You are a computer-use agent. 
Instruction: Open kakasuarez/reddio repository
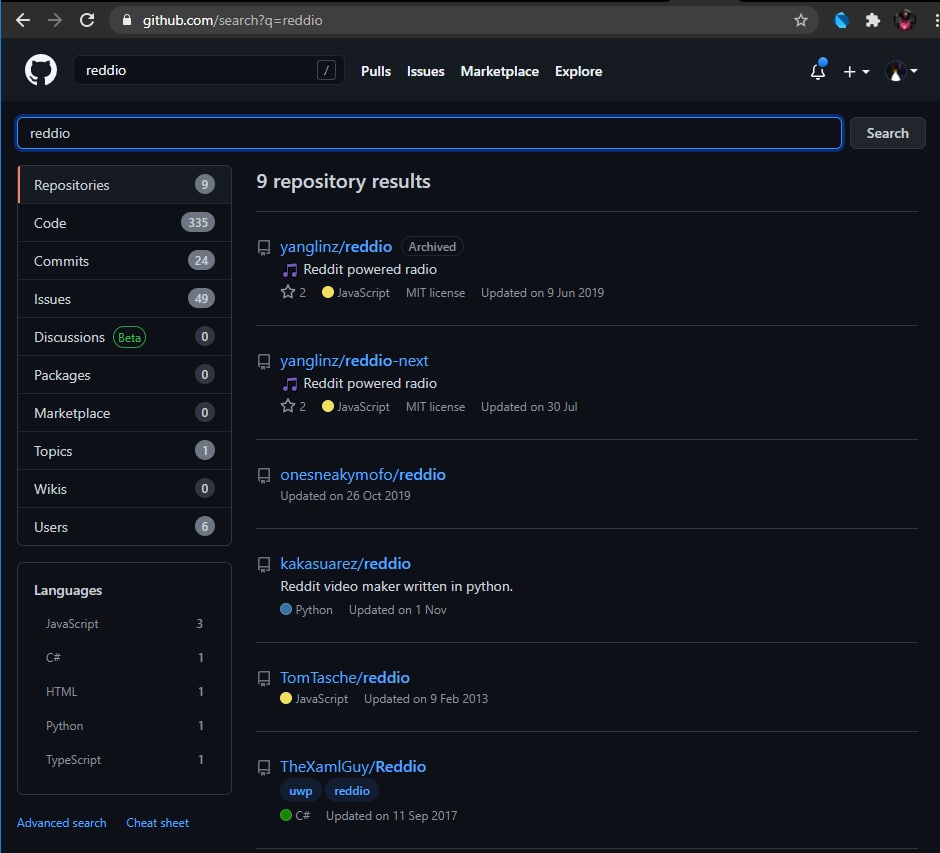(x=345, y=563)
